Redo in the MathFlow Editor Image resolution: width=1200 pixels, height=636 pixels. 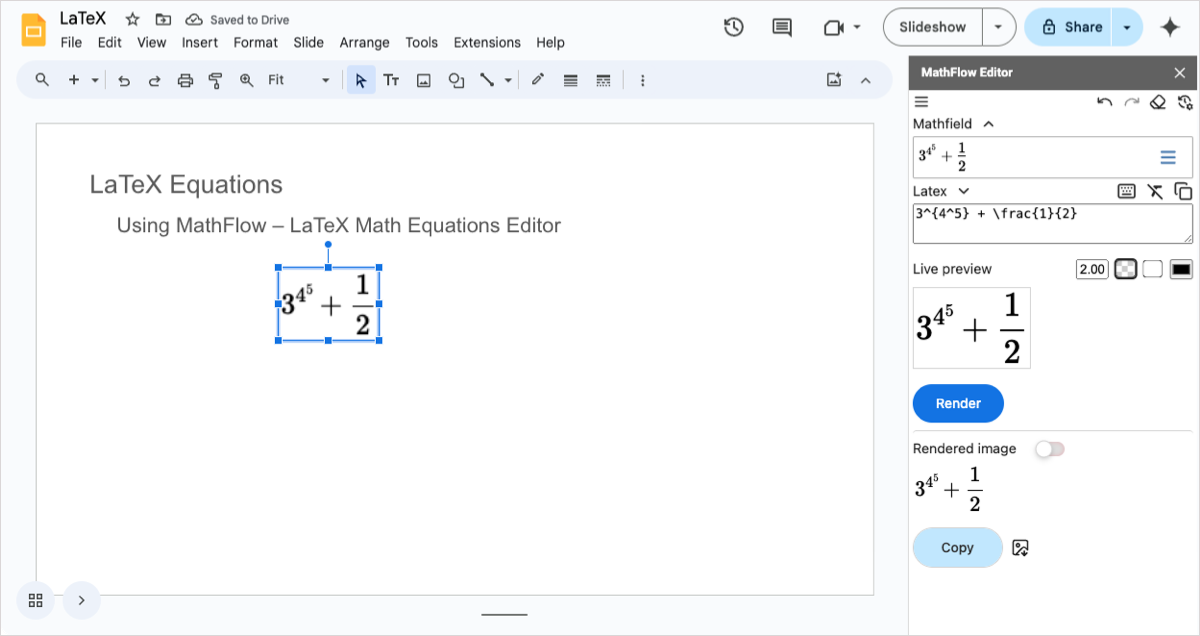(x=1131, y=102)
